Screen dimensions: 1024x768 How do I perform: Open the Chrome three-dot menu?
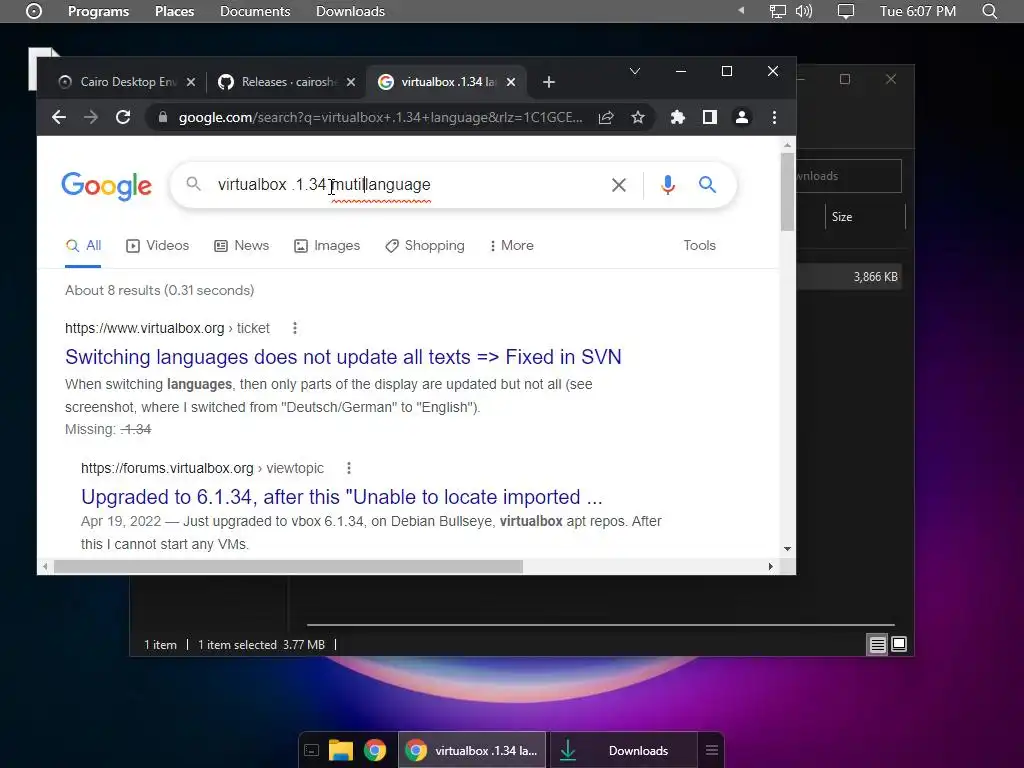pyautogui.click(x=774, y=117)
